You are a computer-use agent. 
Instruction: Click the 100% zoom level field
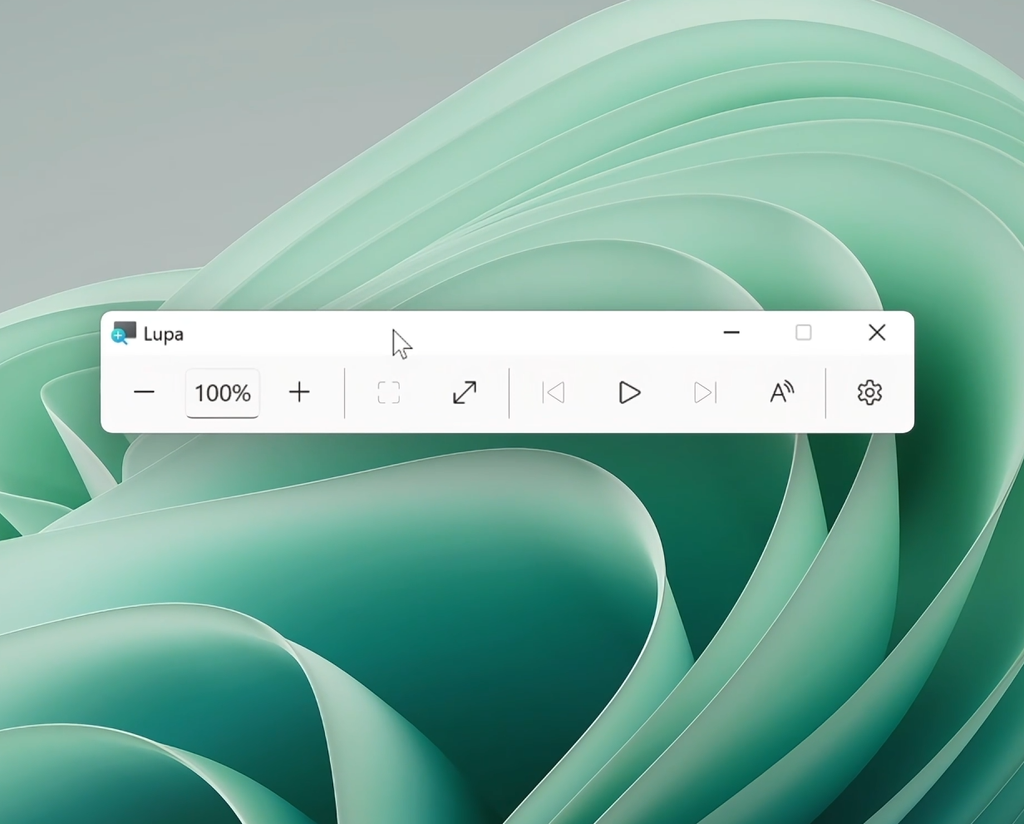pyautogui.click(x=223, y=393)
